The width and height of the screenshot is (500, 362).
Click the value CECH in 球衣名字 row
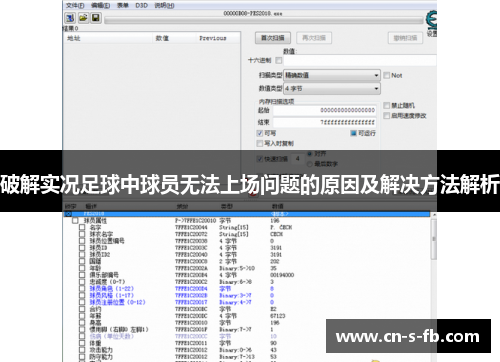click(277, 234)
